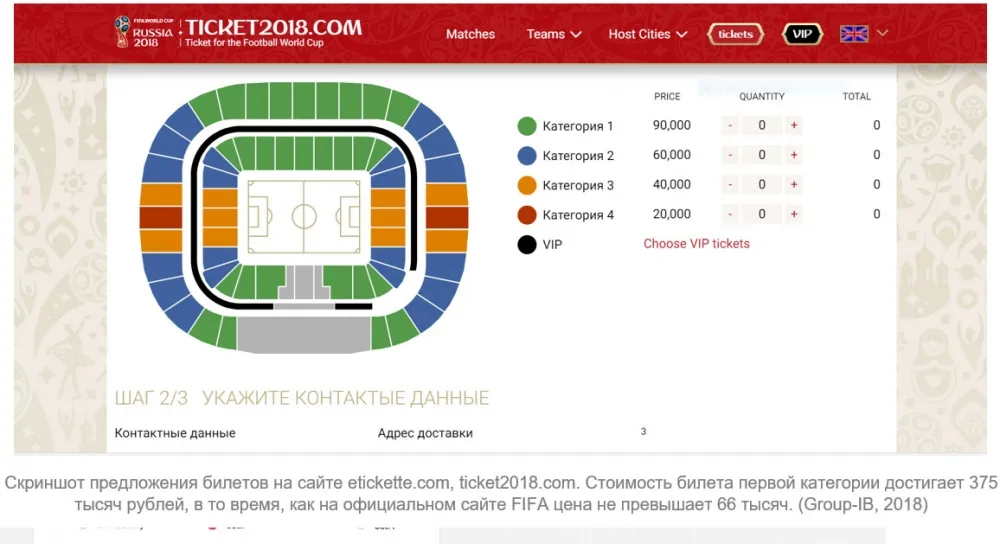Image resolution: width=1000 pixels, height=544 pixels.
Task: Decrease Категория 2 quantity with minus
Action: coord(730,155)
